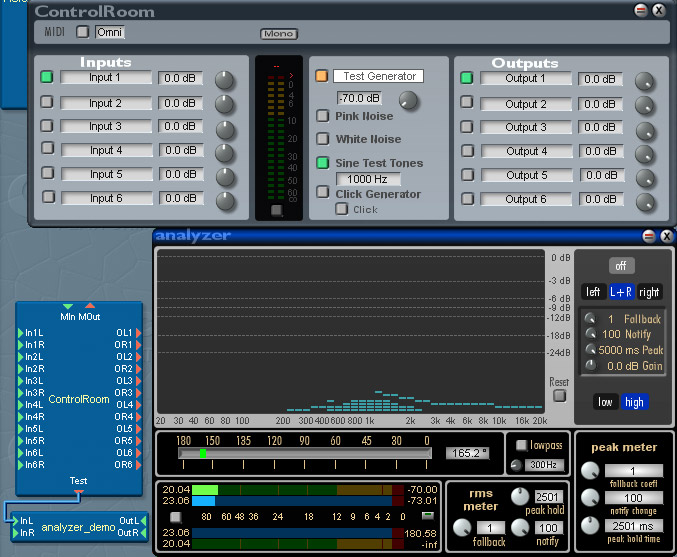The height and width of the screenshot is (557, 677).
Task: Click the analyzer off button
Action: point(622,266)
